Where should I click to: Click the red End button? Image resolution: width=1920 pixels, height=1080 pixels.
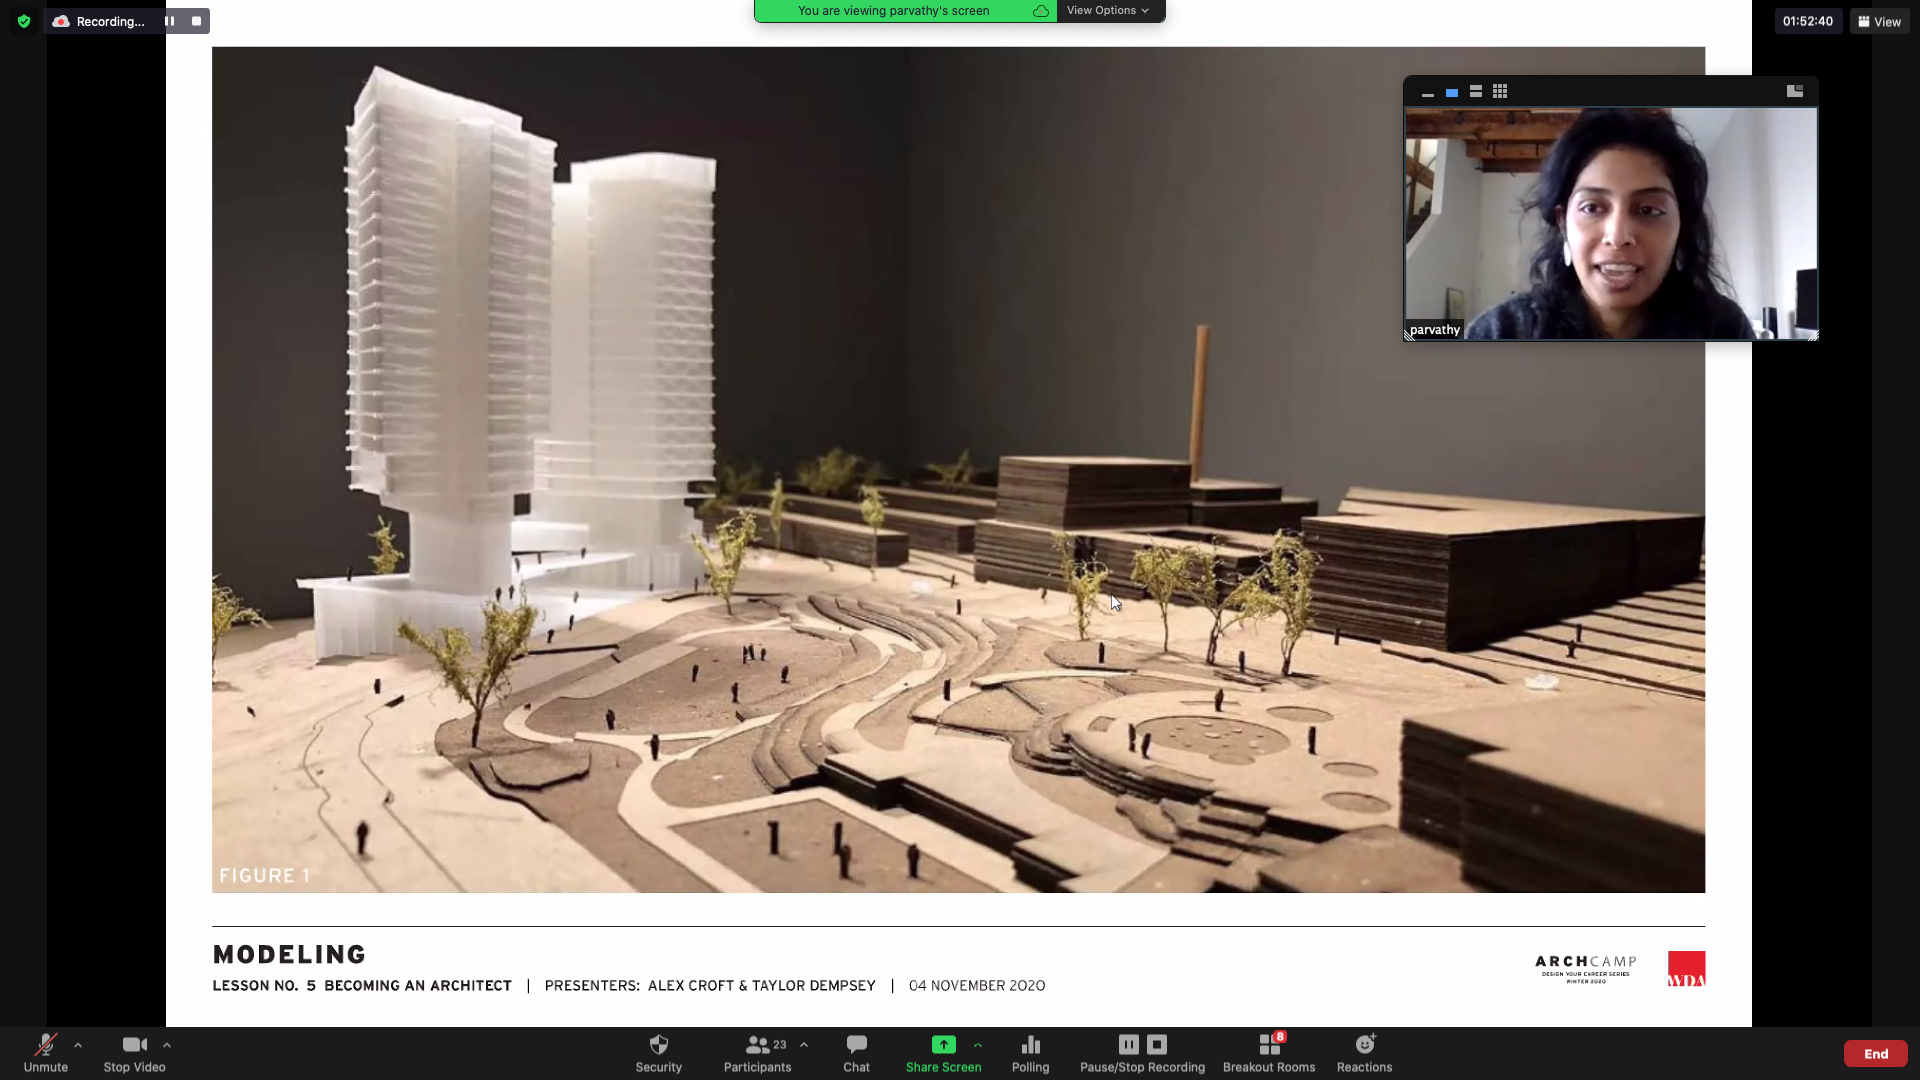(x=1876, y=1054)
